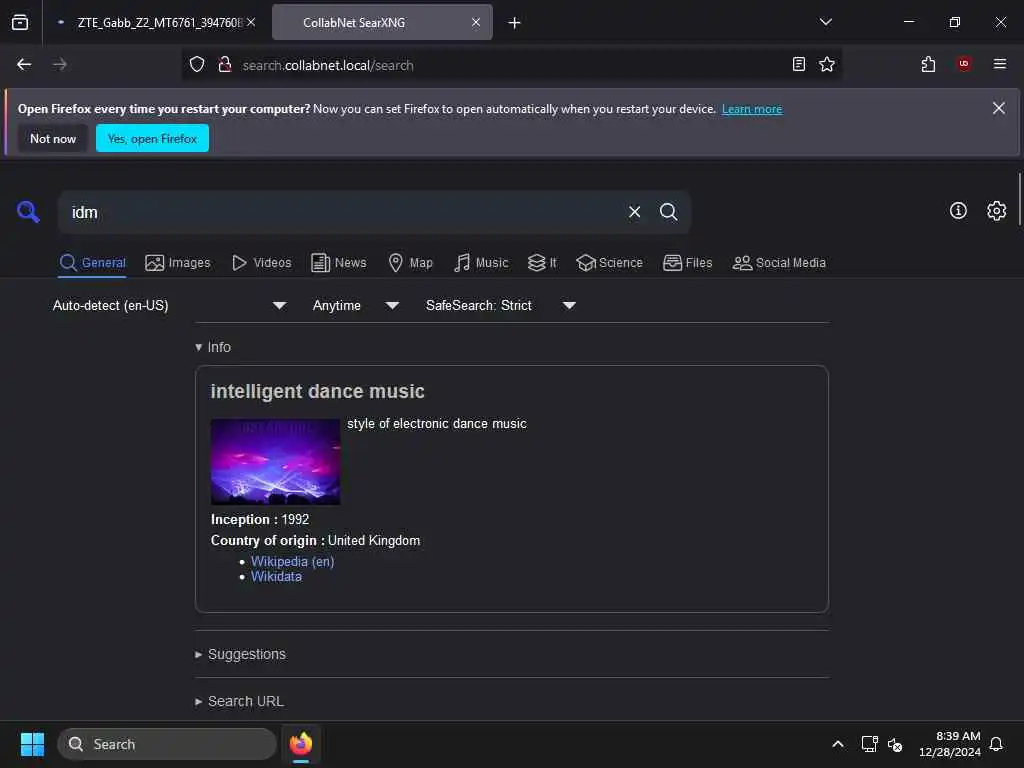Clear the search query with the X icon

coord(634,212)
